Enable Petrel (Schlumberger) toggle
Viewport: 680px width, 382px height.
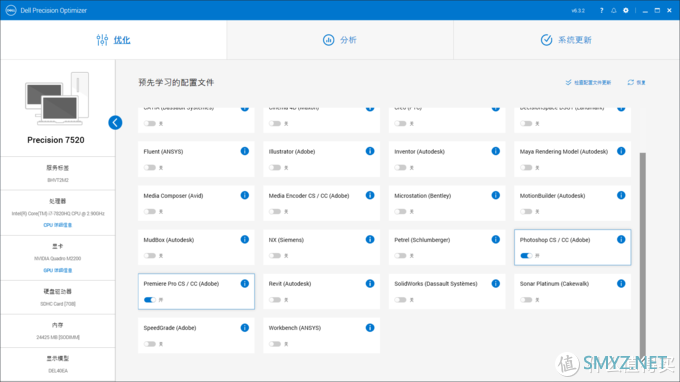coord(400,256)
